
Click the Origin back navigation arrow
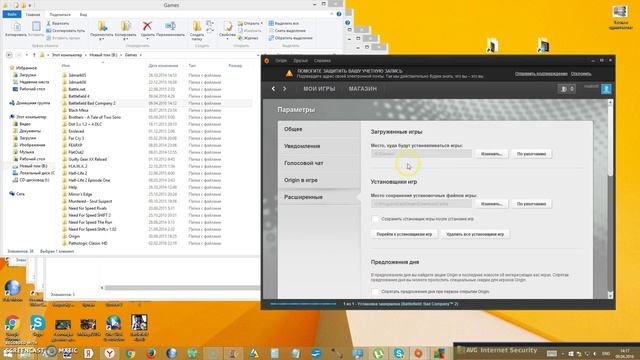273,89
